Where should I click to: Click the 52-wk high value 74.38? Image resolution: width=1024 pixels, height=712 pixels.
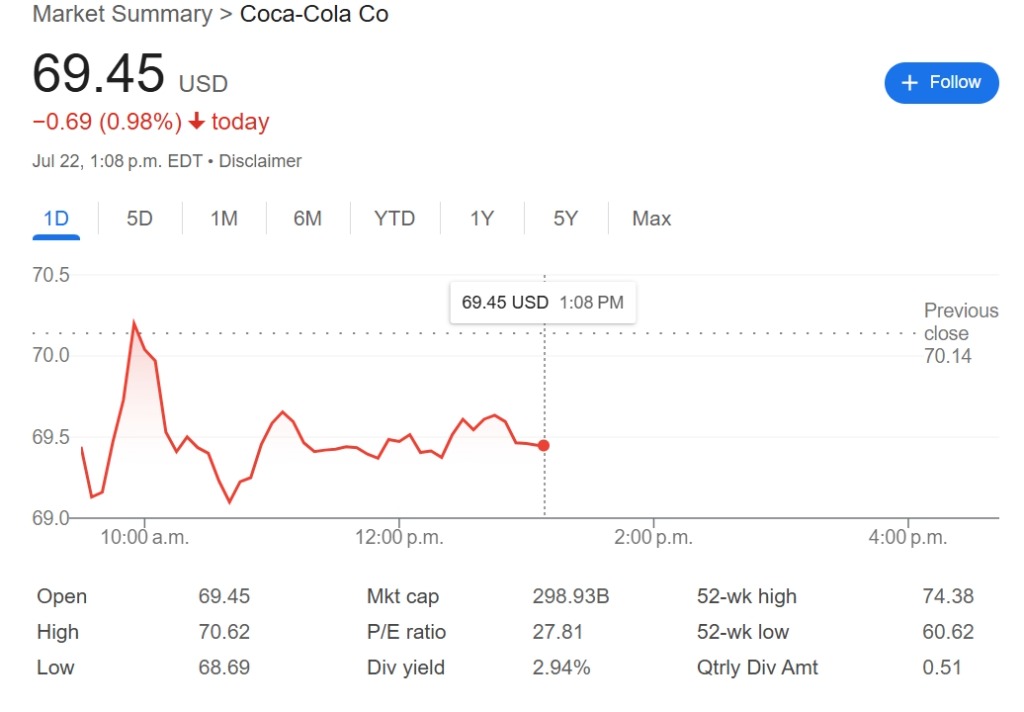point(948,596)
